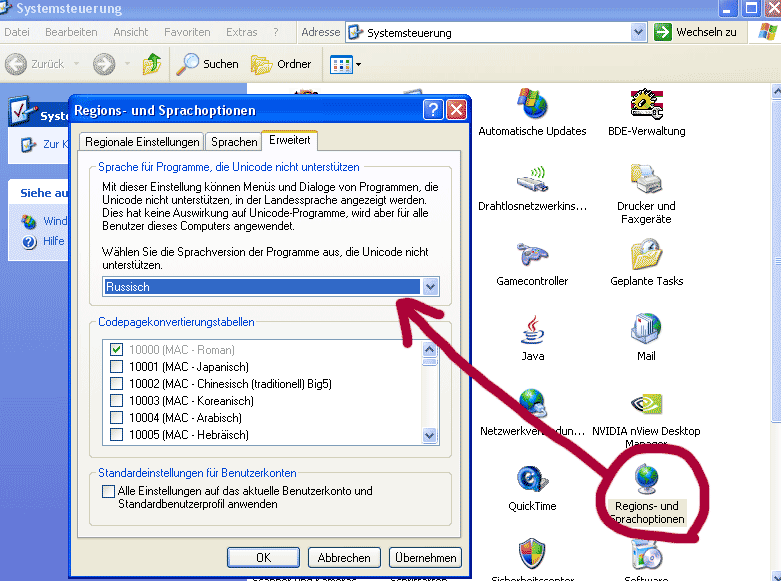Screen dimensions: 781x581
Task: Click Zur Kategorieansicht link in sidebar
Action: 55,144
